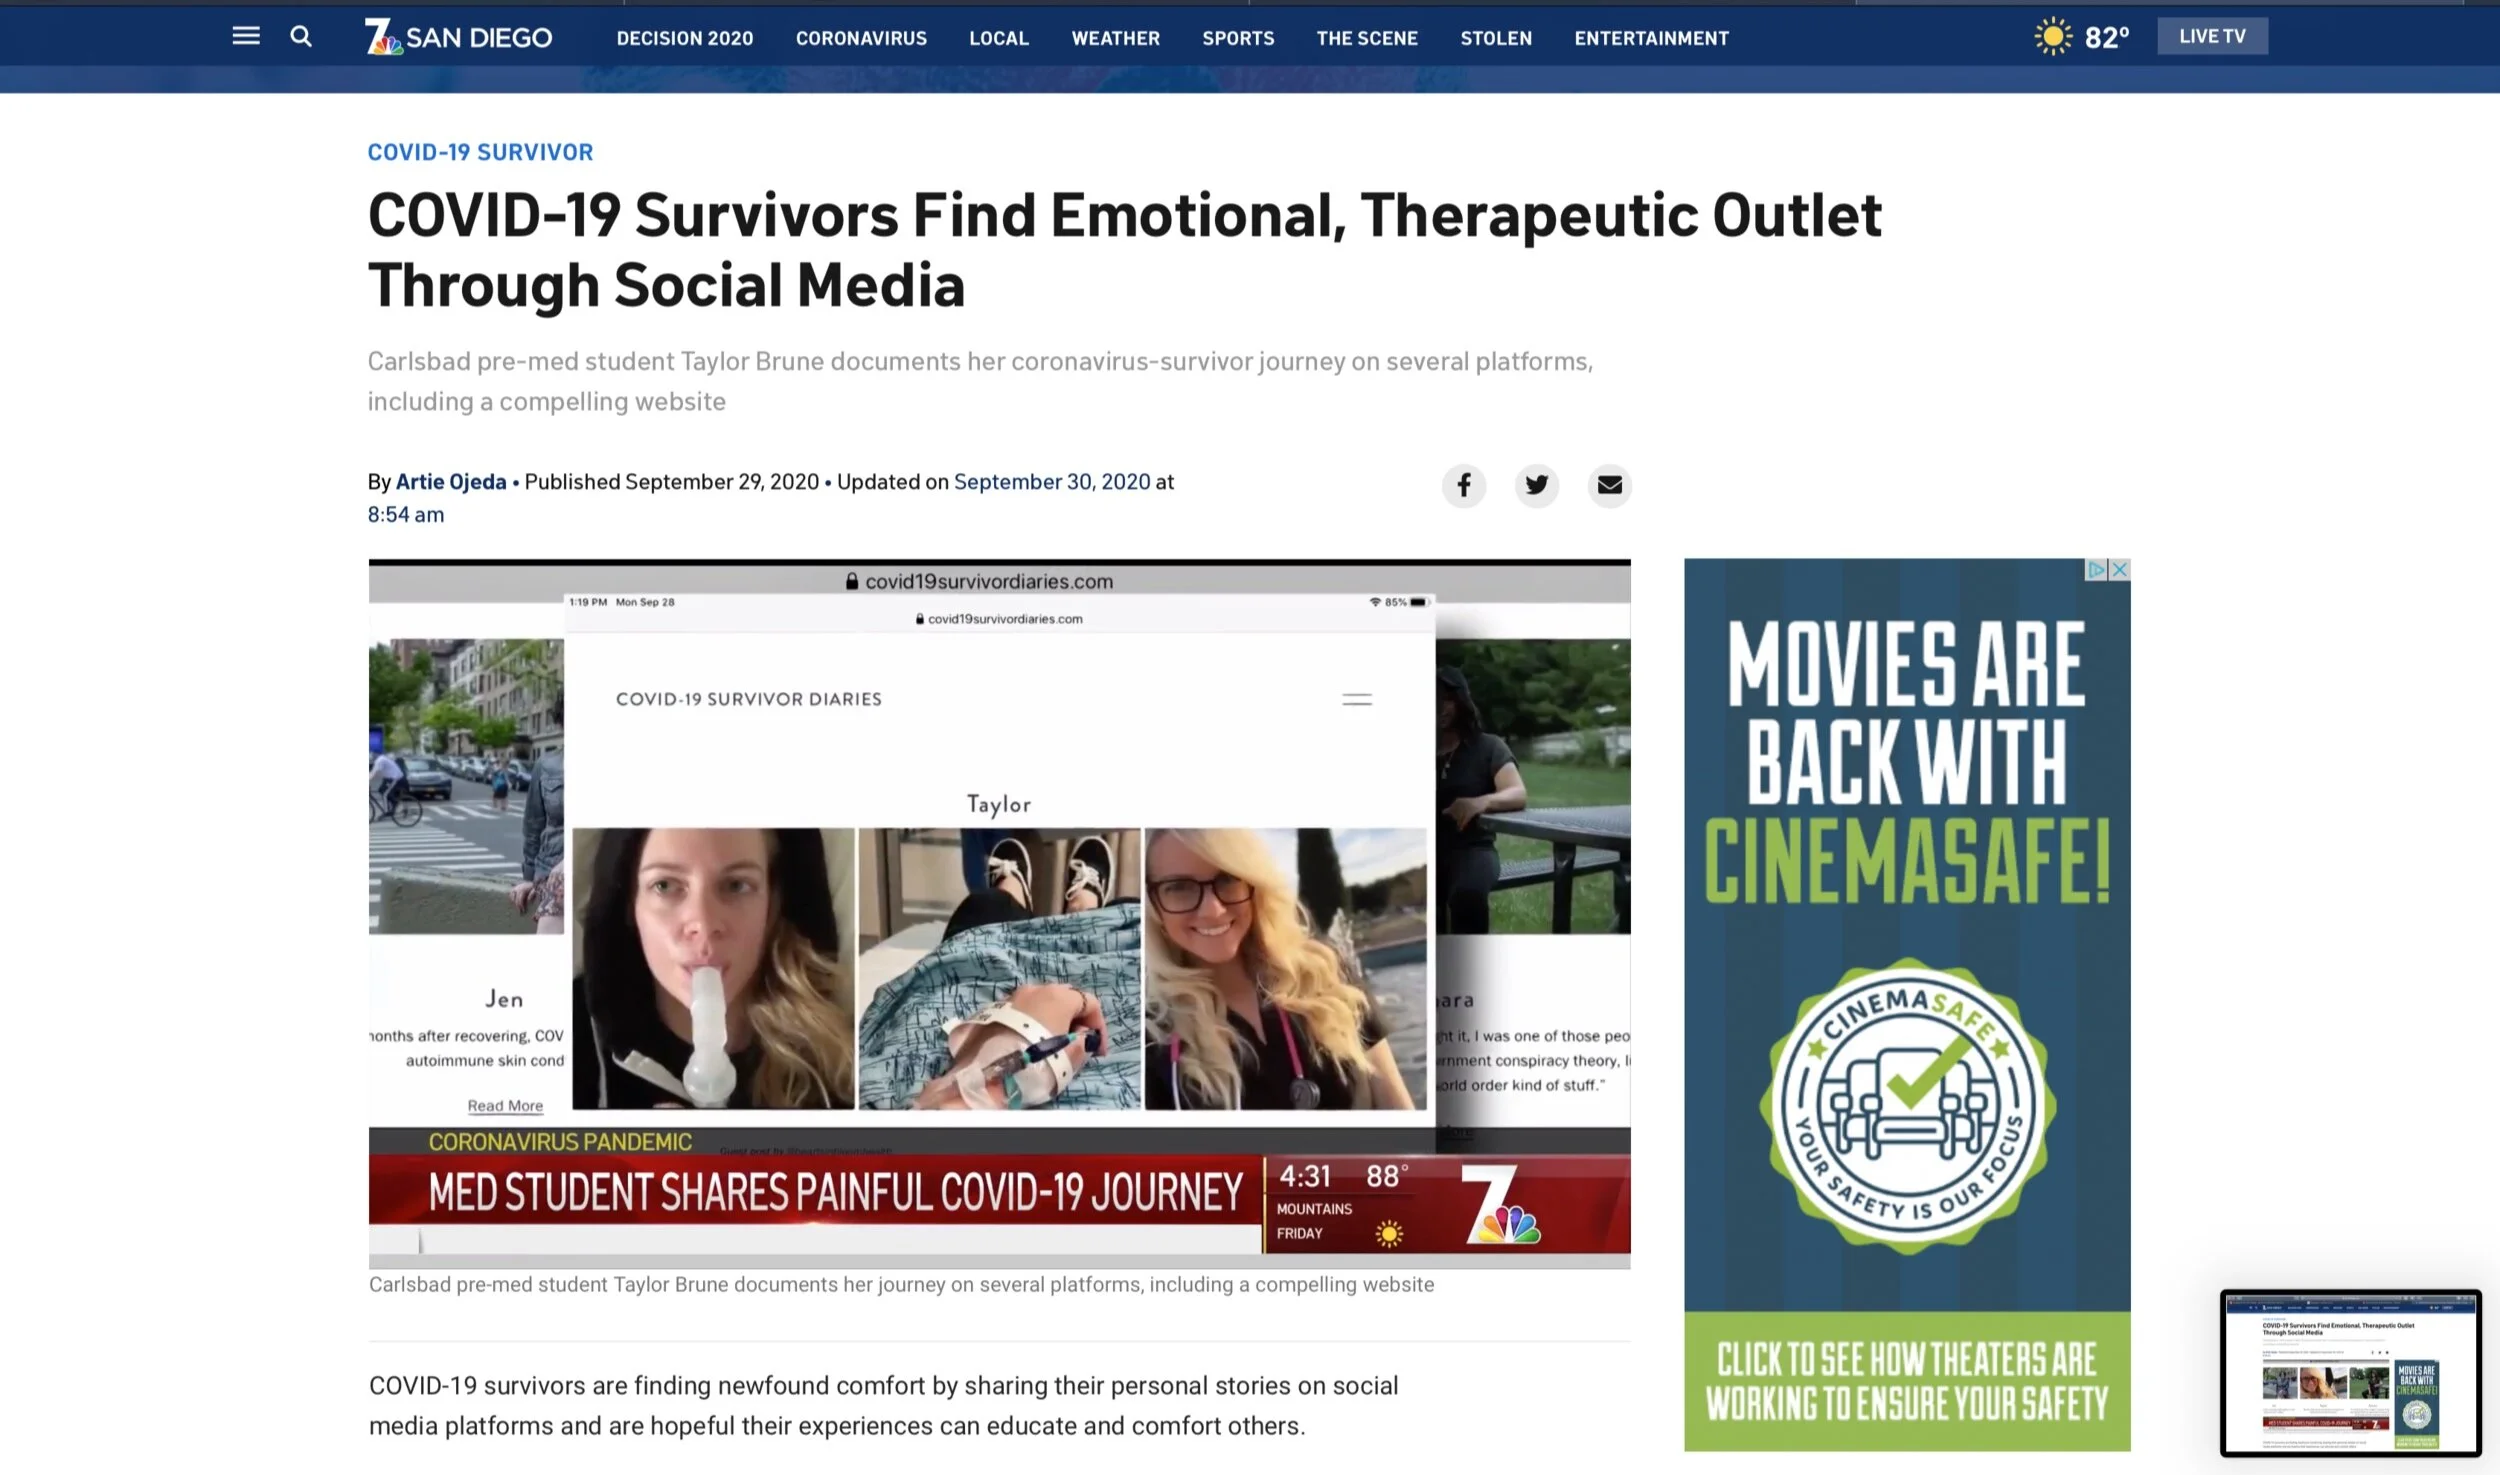Image resolution: width=2500 pixels, height=1475 pixels.
Task: Open the Decision 2020 menu item
Action: pyautogui.click(x=684, y=38)
